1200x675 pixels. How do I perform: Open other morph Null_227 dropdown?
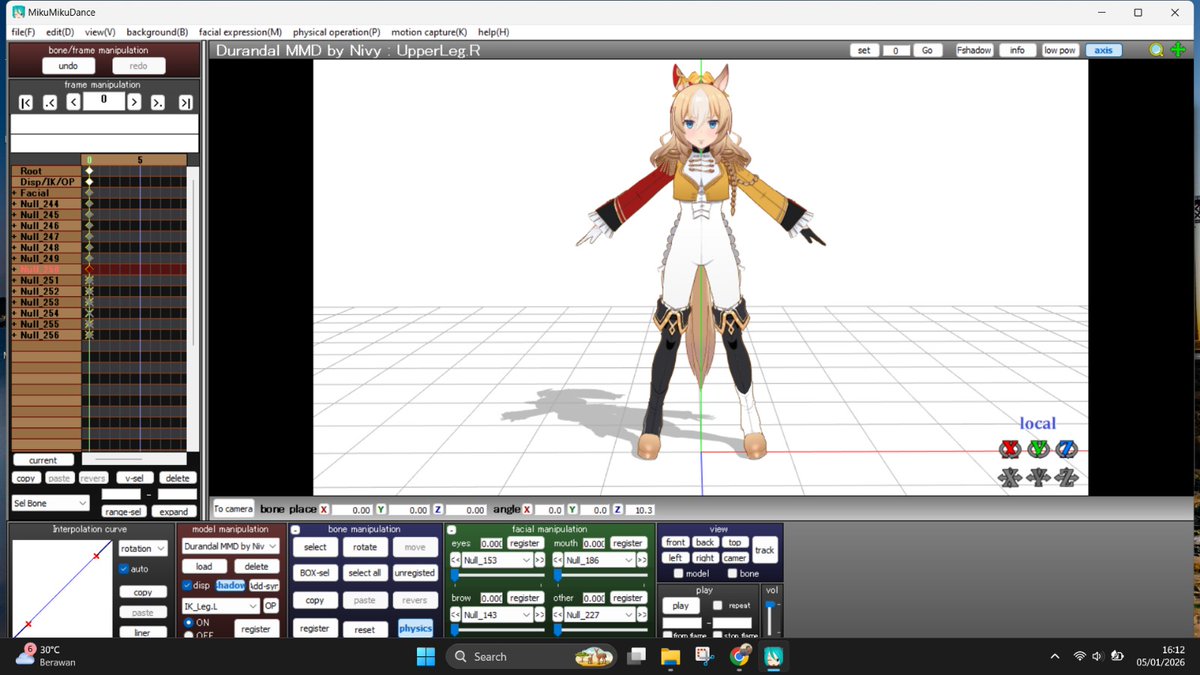[600, 614]
